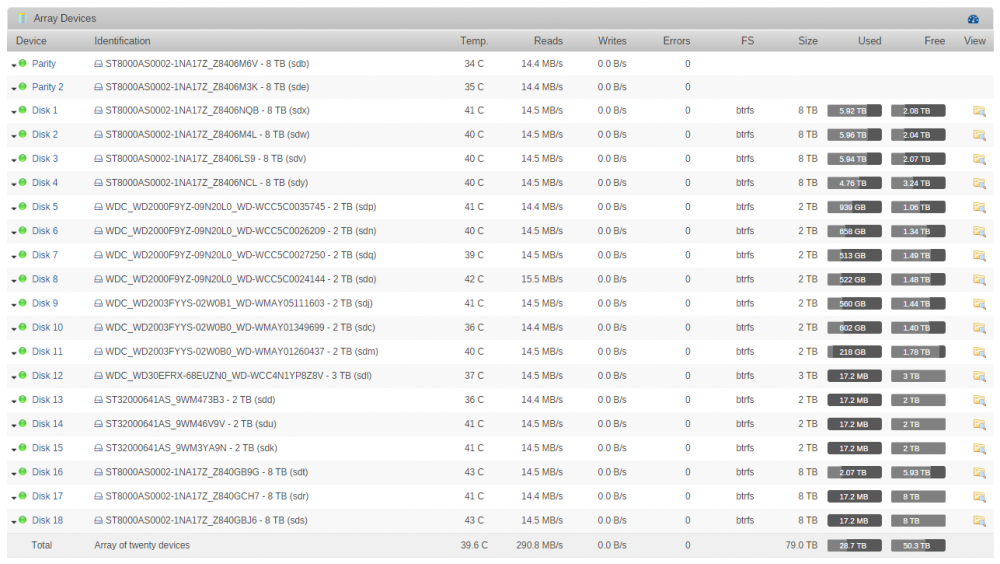The width and height of the screenshot is (1000, 564).
Task: Browse Disk 9 contents via folder icon
Action: 979,304
